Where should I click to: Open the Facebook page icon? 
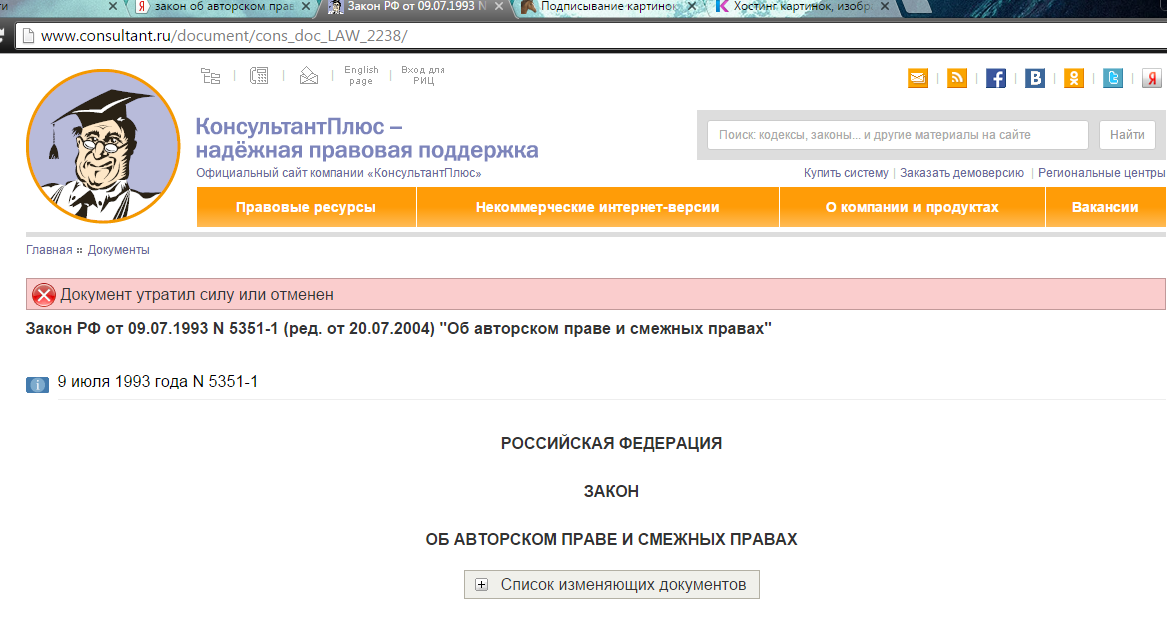point(996,78)
